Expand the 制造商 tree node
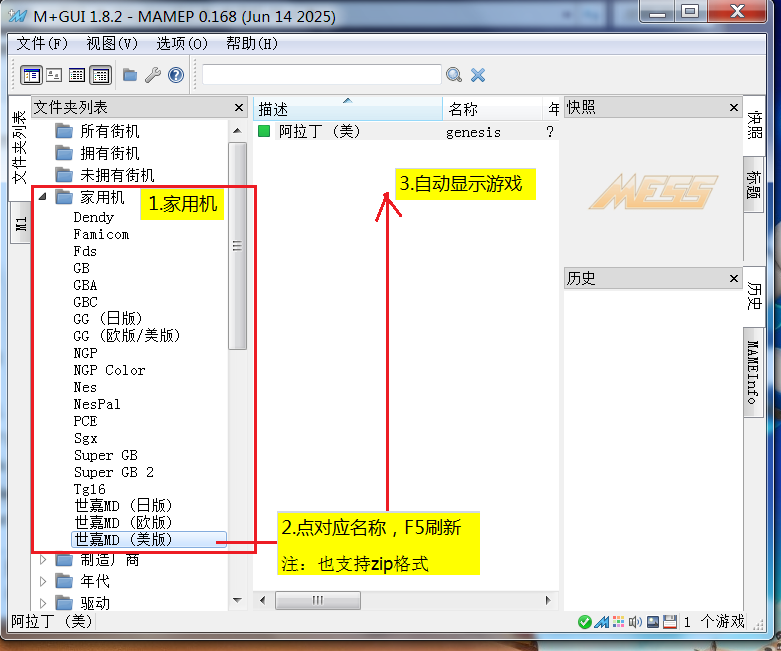 (x=43, y=560)
